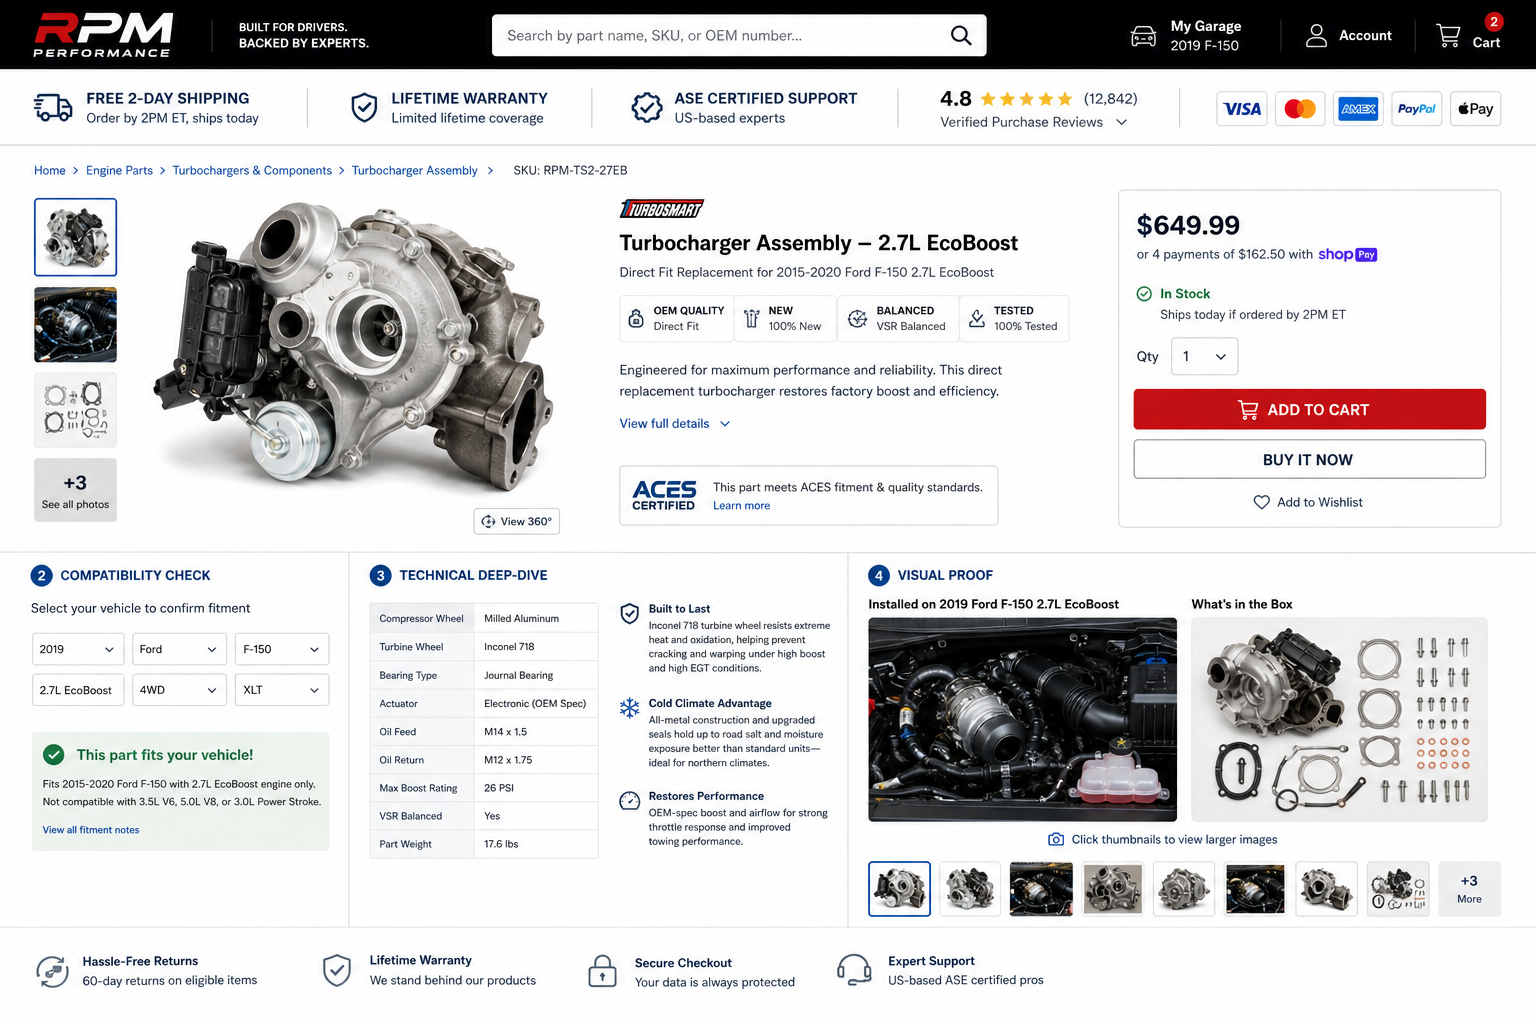
Task: Click the OEM Quality lock icon
Action: 636,319
